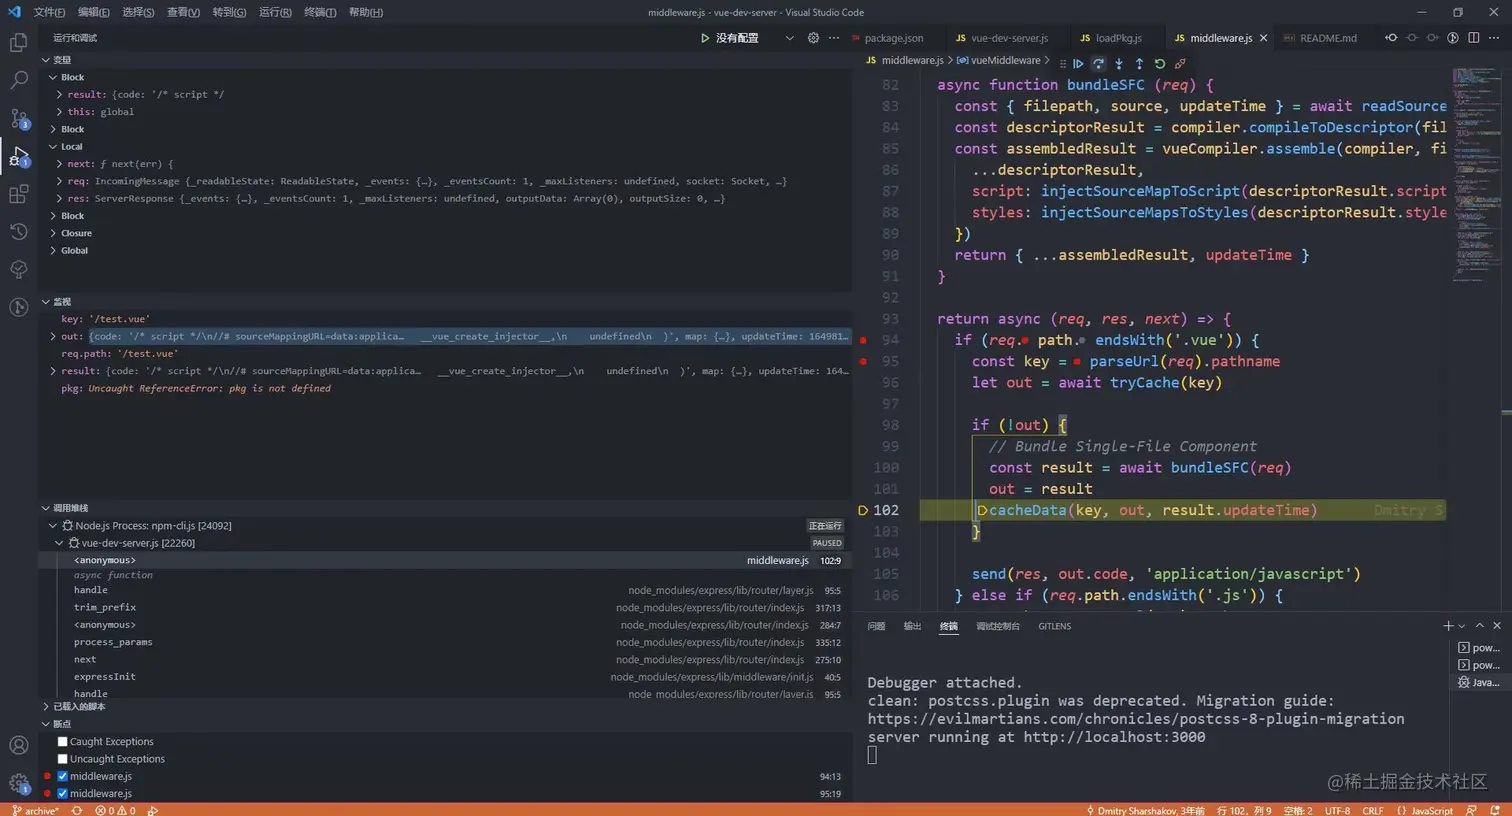This screenshot has height=816, width=1512.
Task: Maximize the terminal panel with caret
Action: point(1479,626)
